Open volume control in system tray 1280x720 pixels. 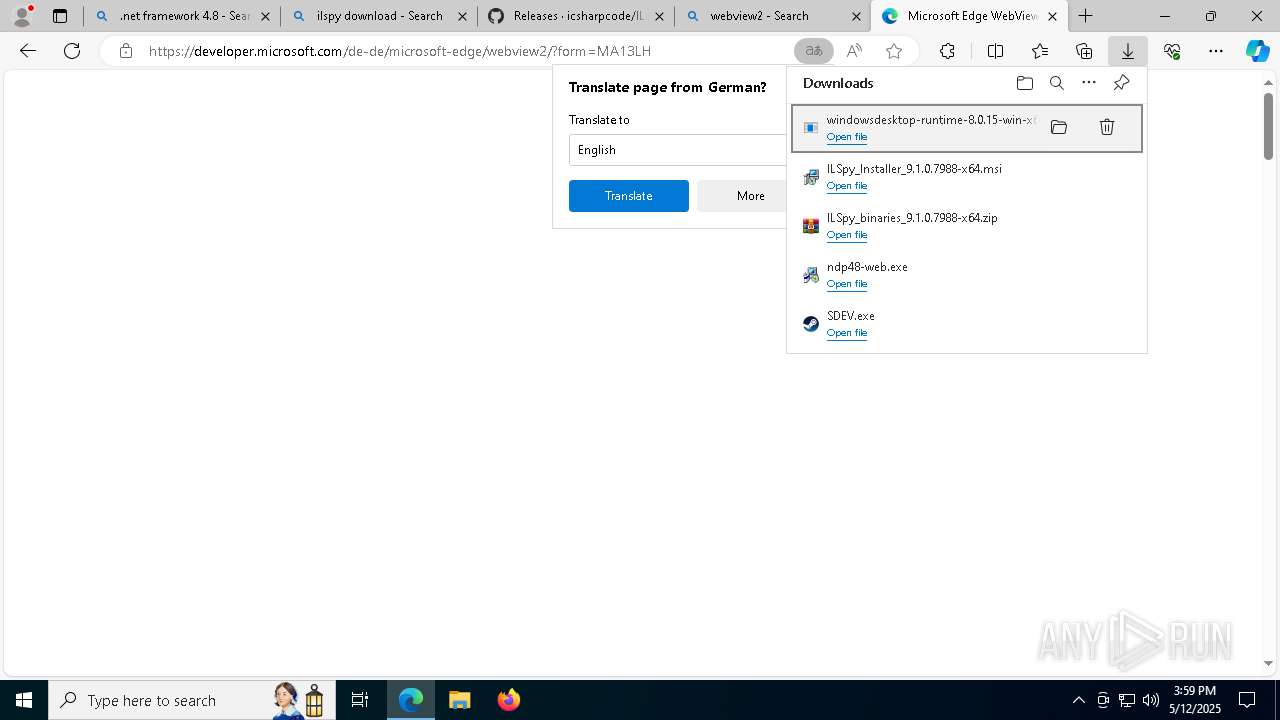coord(1151,700)
